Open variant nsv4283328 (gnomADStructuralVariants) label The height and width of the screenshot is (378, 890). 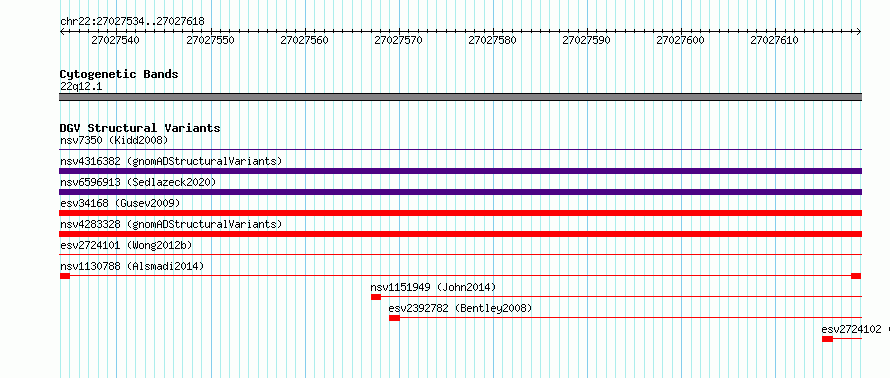click(x=171, y=224)
